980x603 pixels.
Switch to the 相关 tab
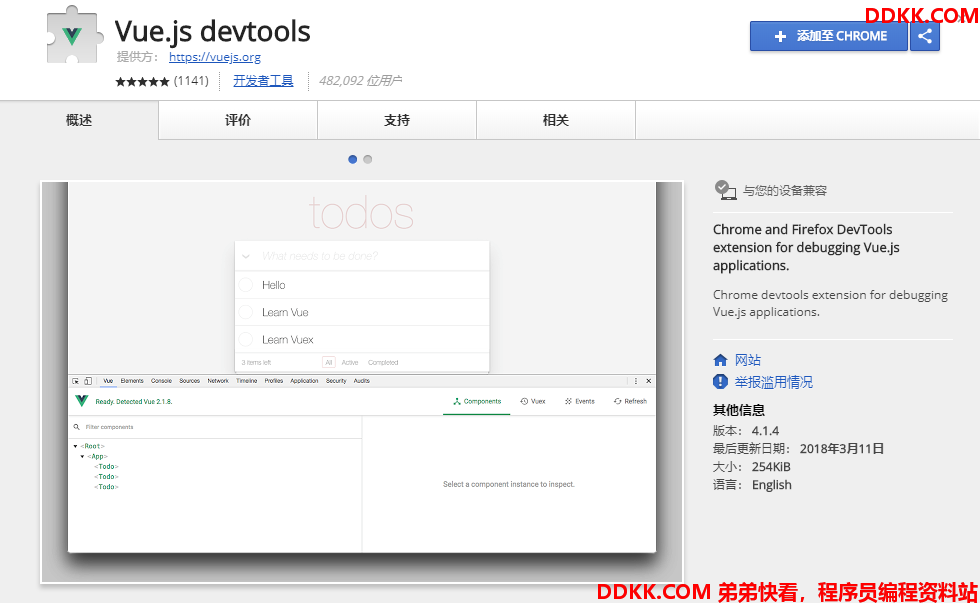pos(556,120)
